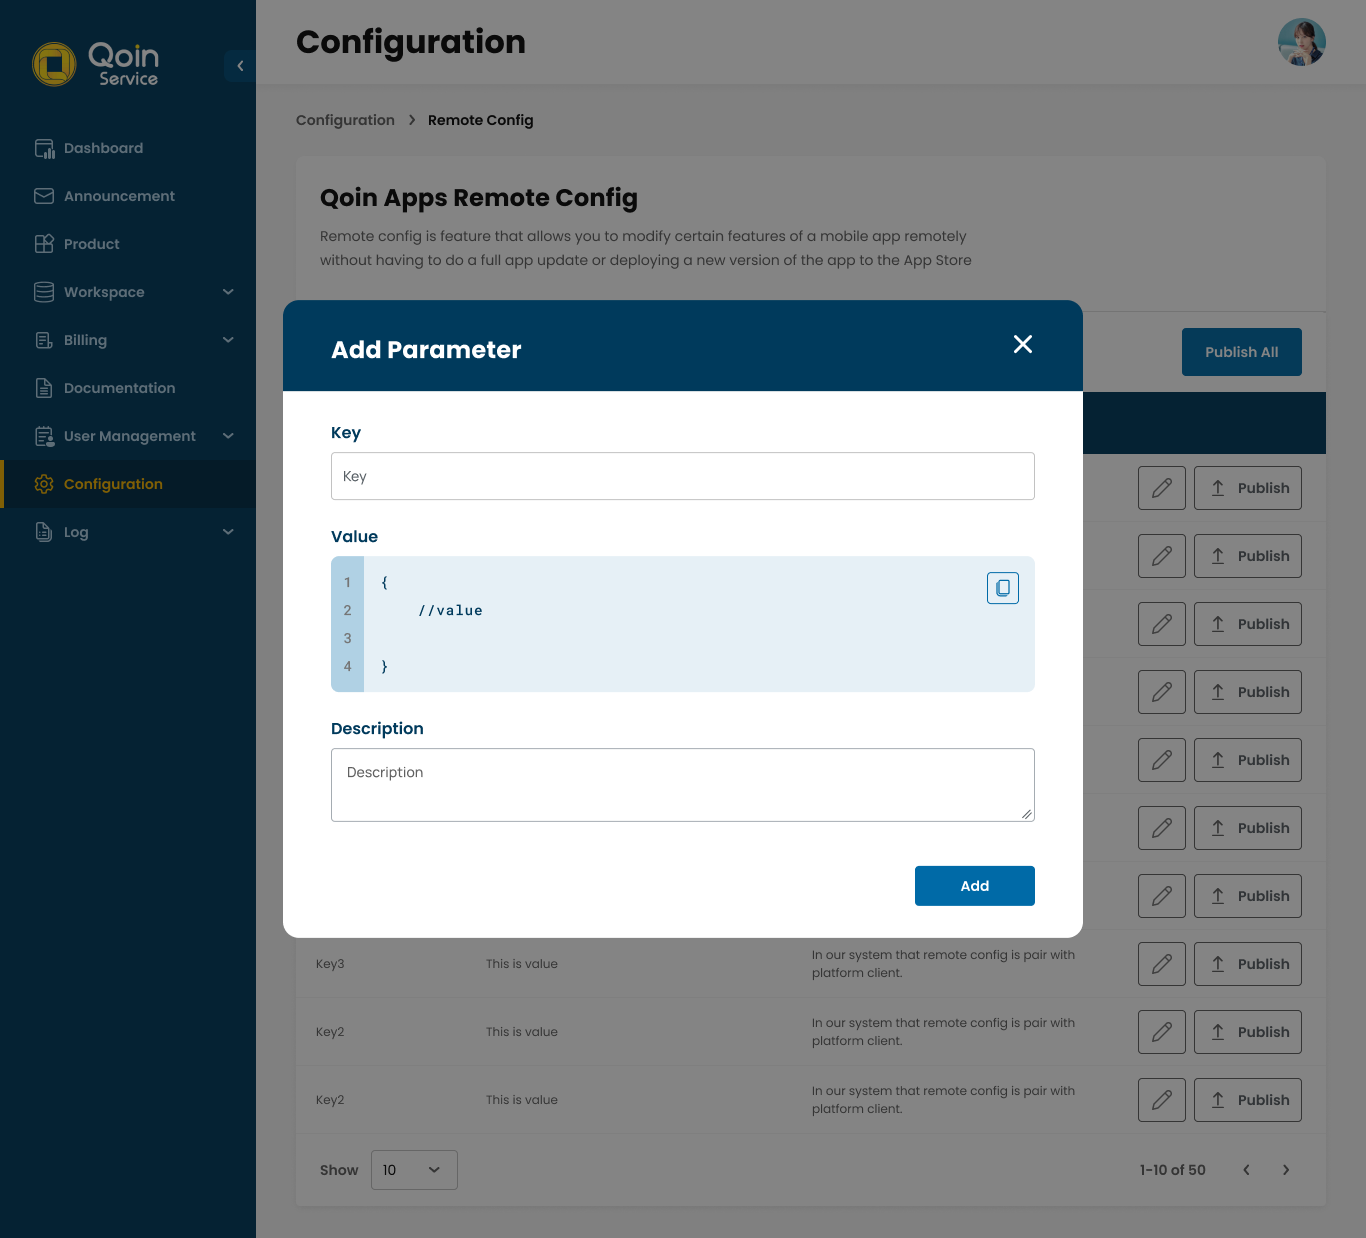Expand the User Management section
The height and width of the screenshot is (1238, 1366).
228,436
